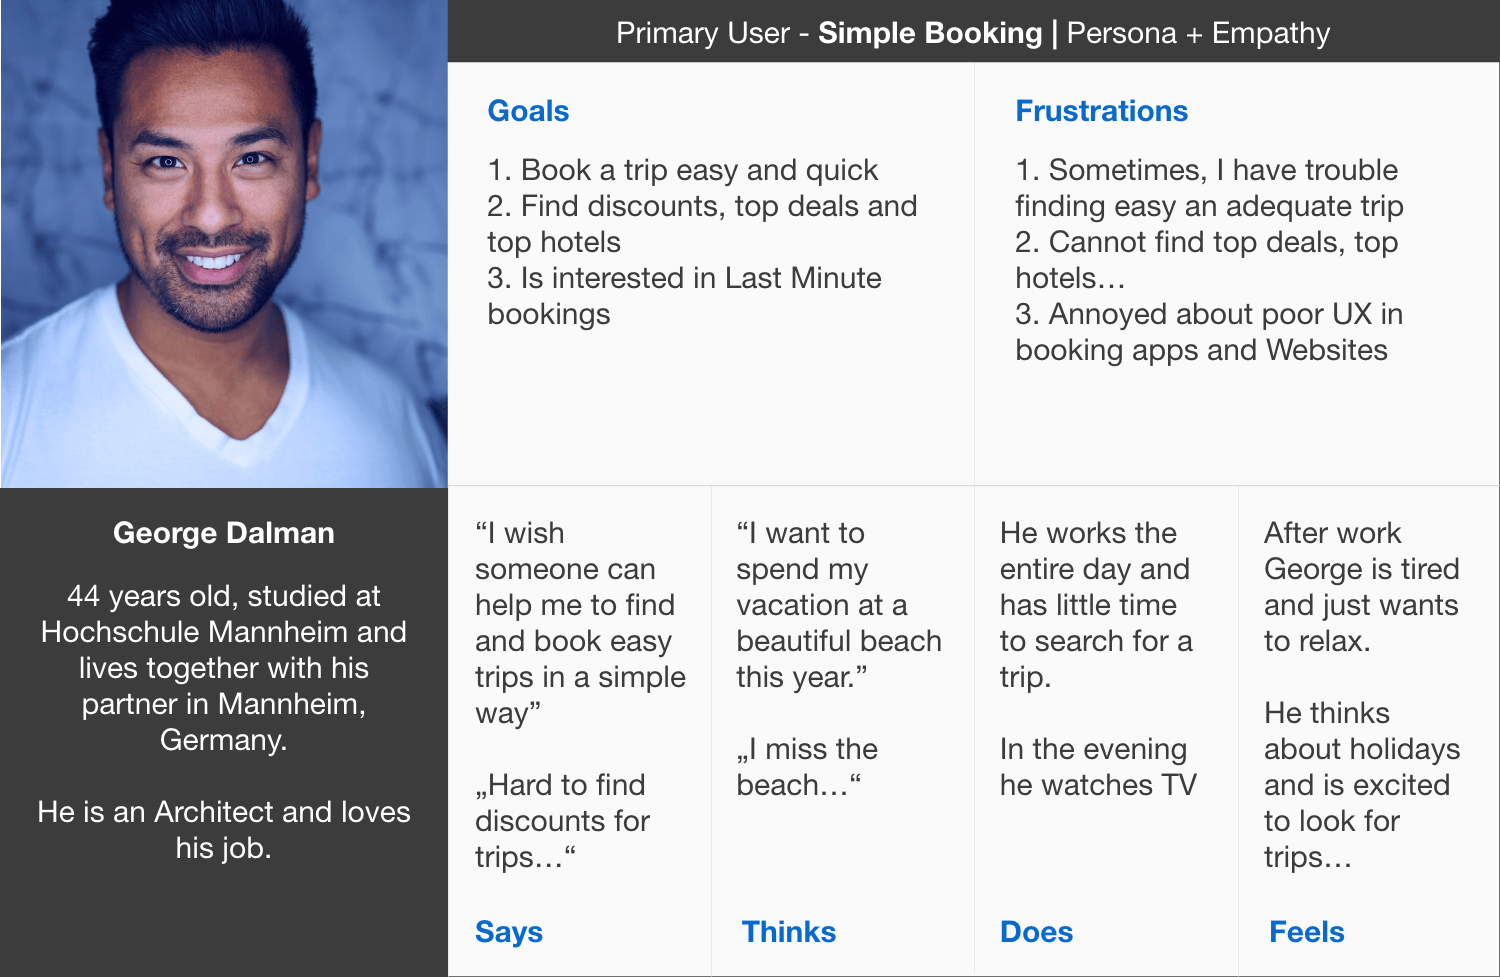Click the Says section label
The height and width of the screenshot is (977, 1500).
point(509,932)
